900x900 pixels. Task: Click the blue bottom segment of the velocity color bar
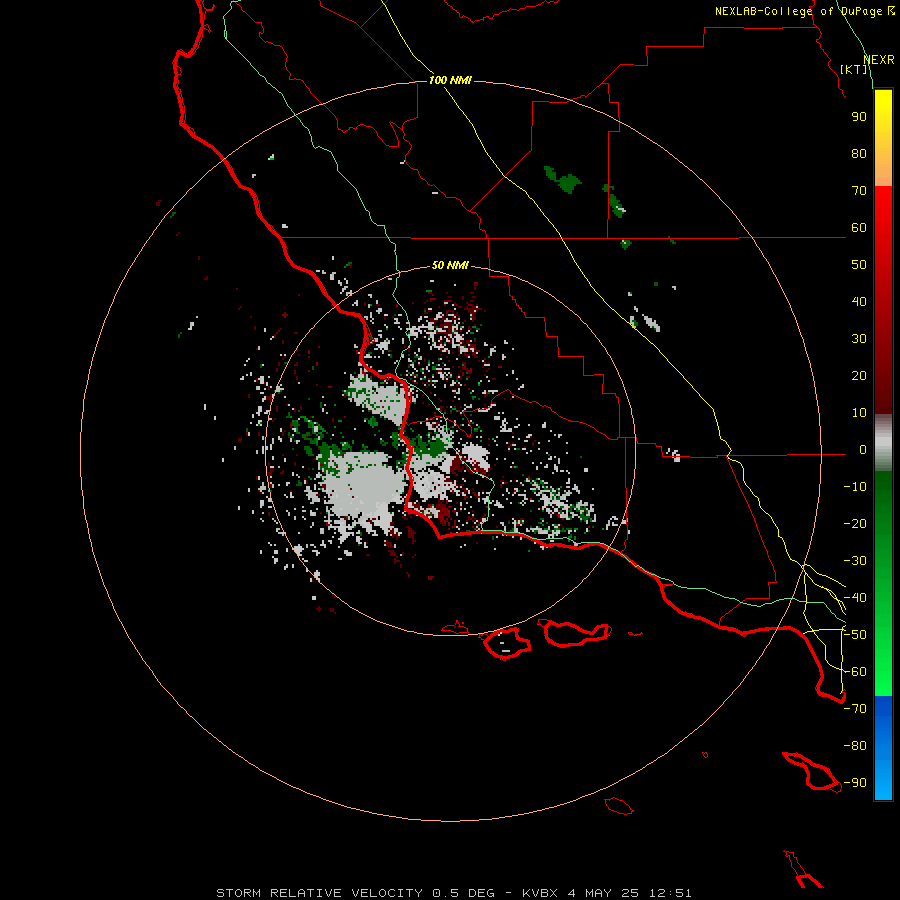883,748
